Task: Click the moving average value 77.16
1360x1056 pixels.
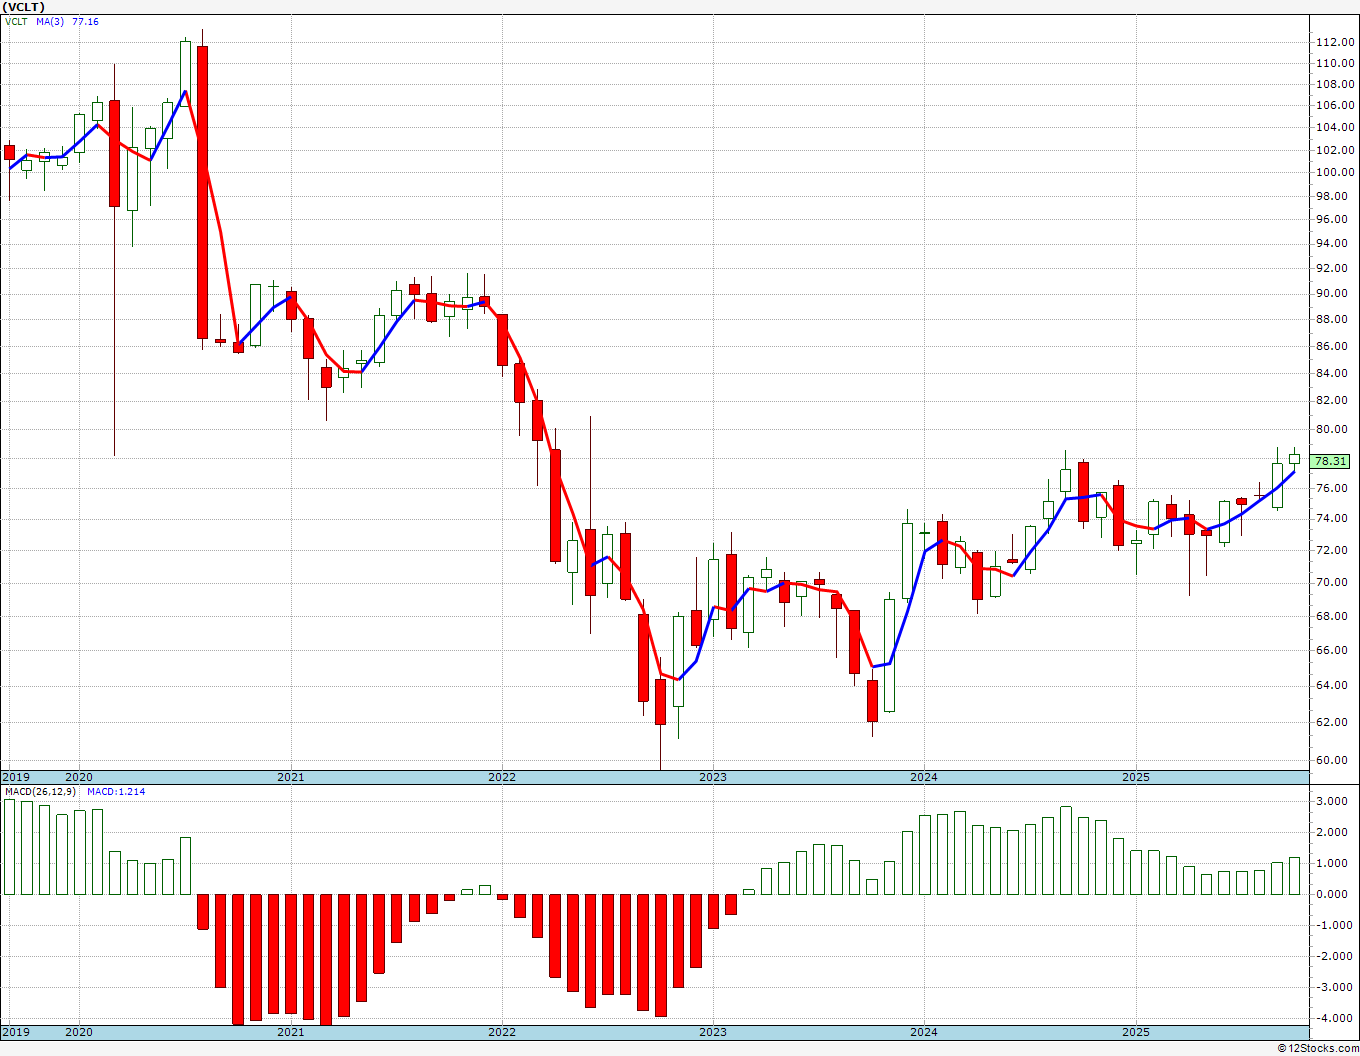Action: (85, 22)
